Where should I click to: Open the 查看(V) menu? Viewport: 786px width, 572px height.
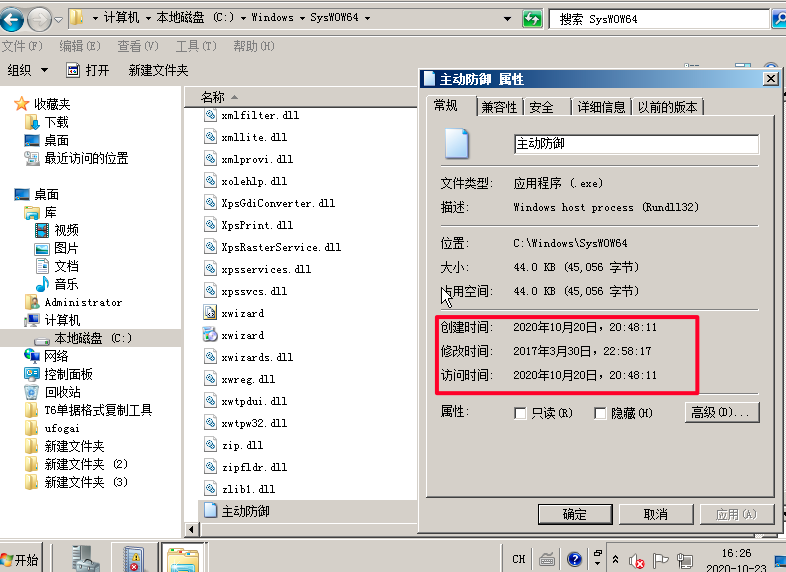(x=138, y=46)
